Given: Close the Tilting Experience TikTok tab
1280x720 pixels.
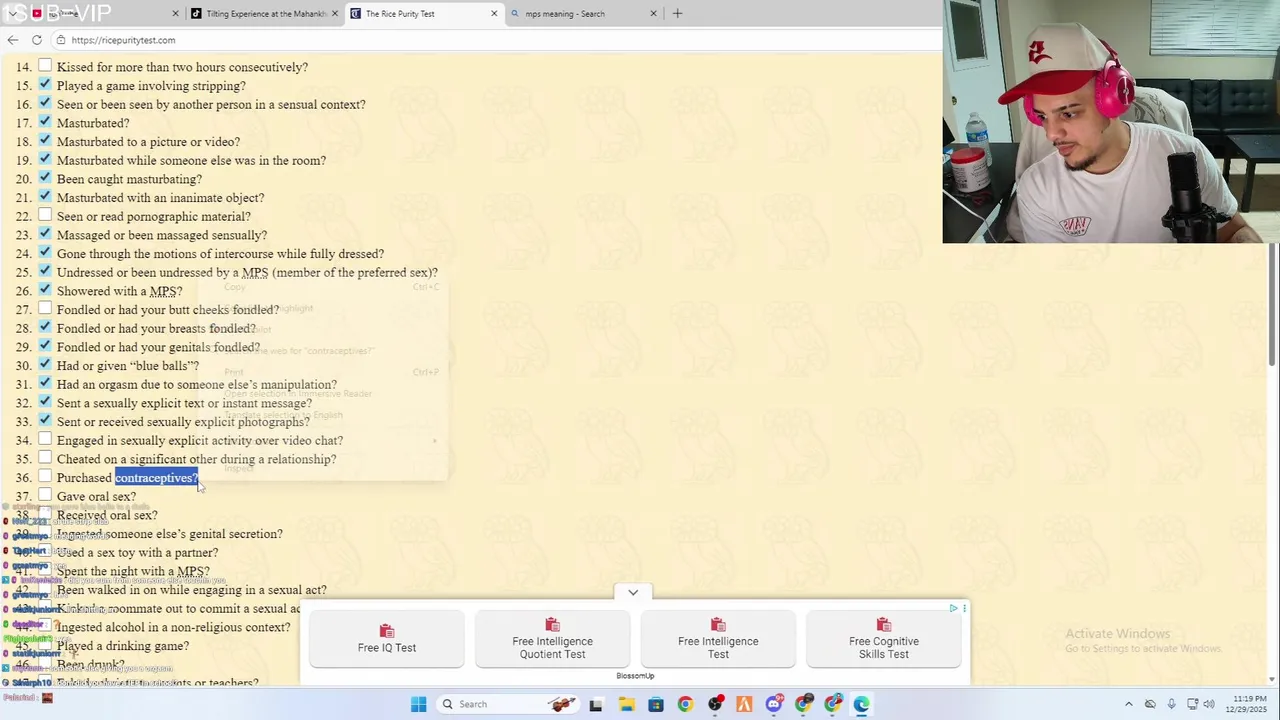Looking at the screenshot, I should (335, 14).
